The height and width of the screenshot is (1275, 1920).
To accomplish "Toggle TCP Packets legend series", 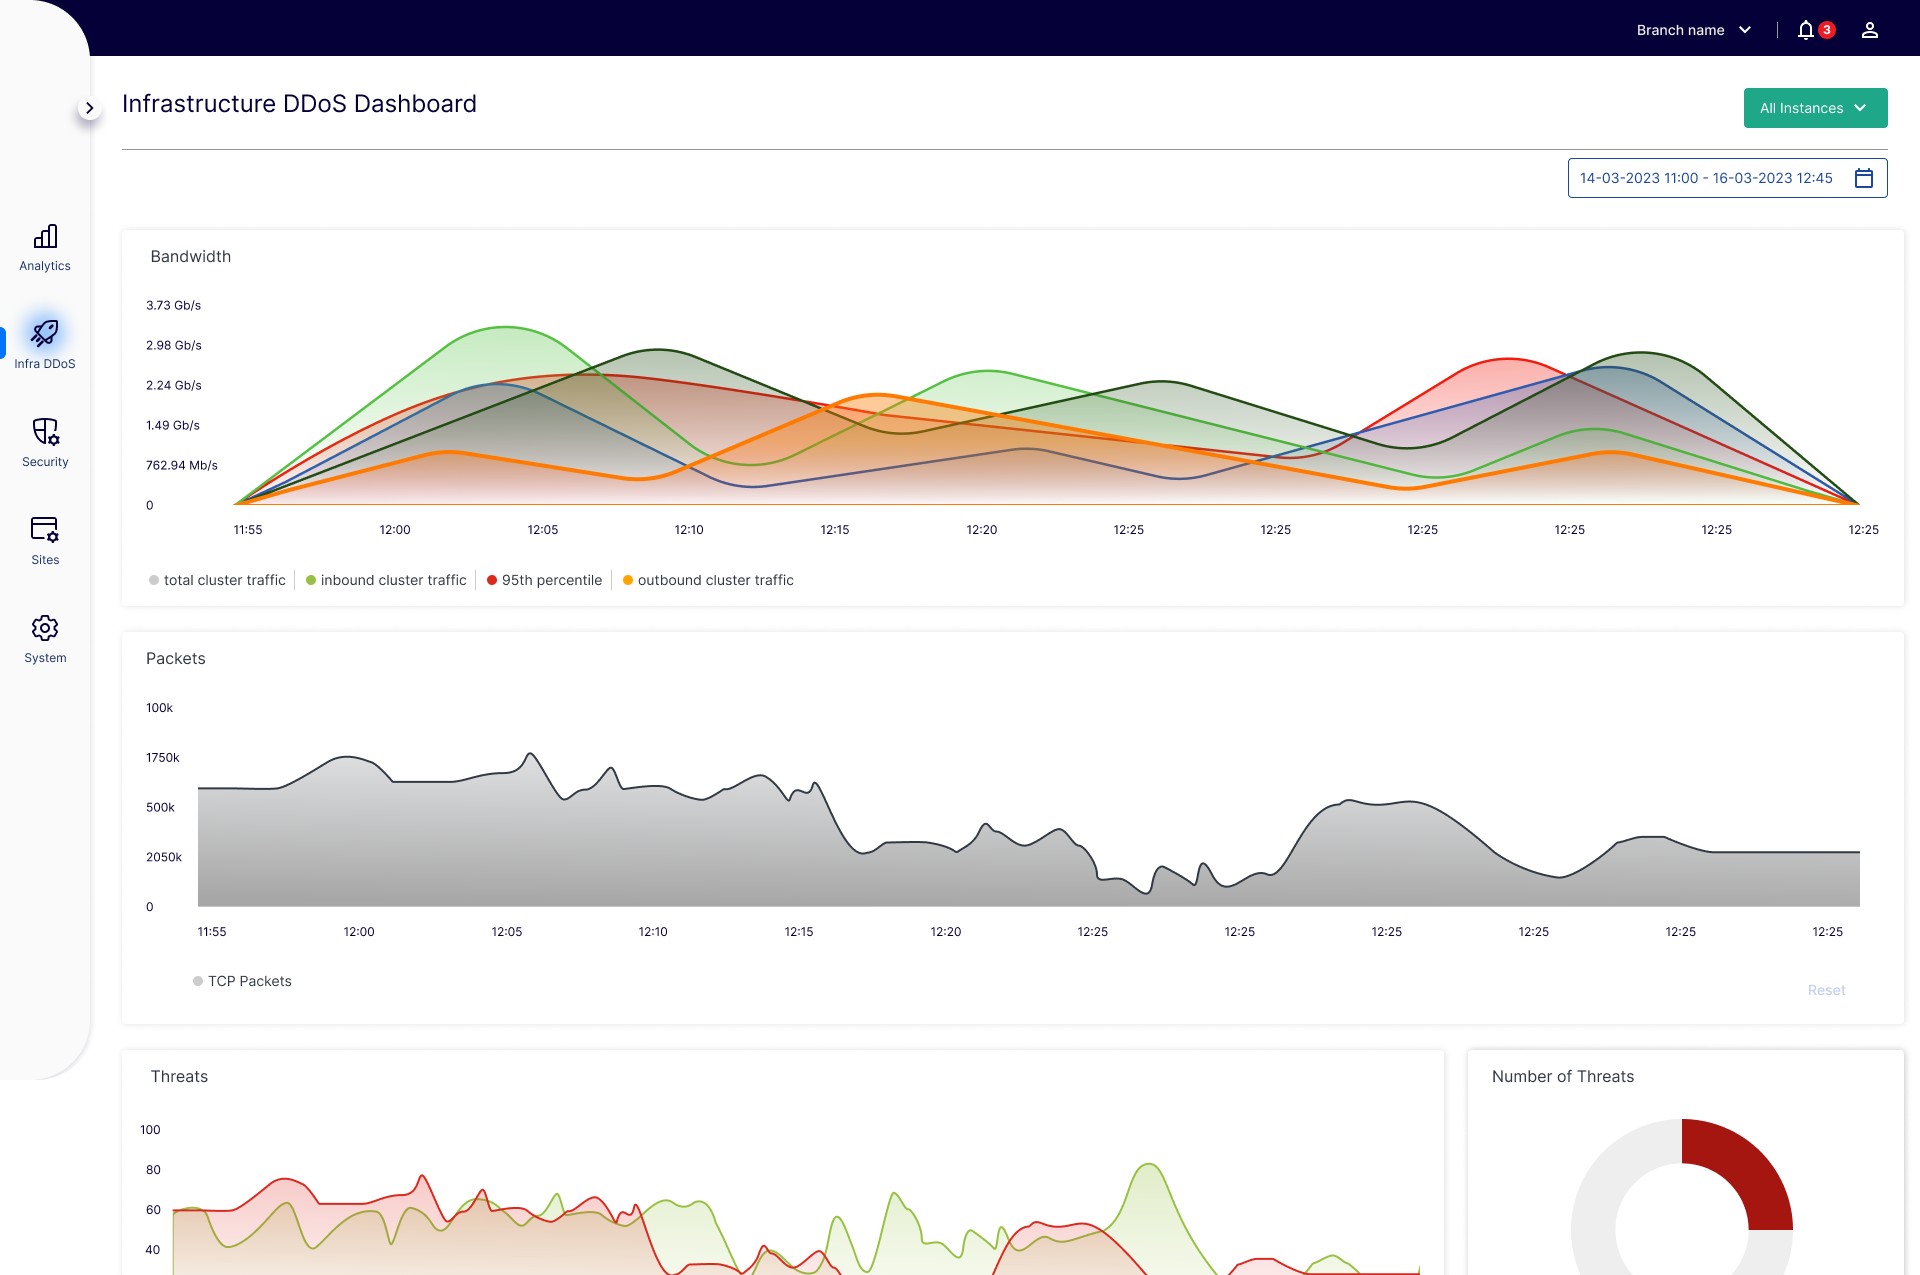I will click(243, 981).
